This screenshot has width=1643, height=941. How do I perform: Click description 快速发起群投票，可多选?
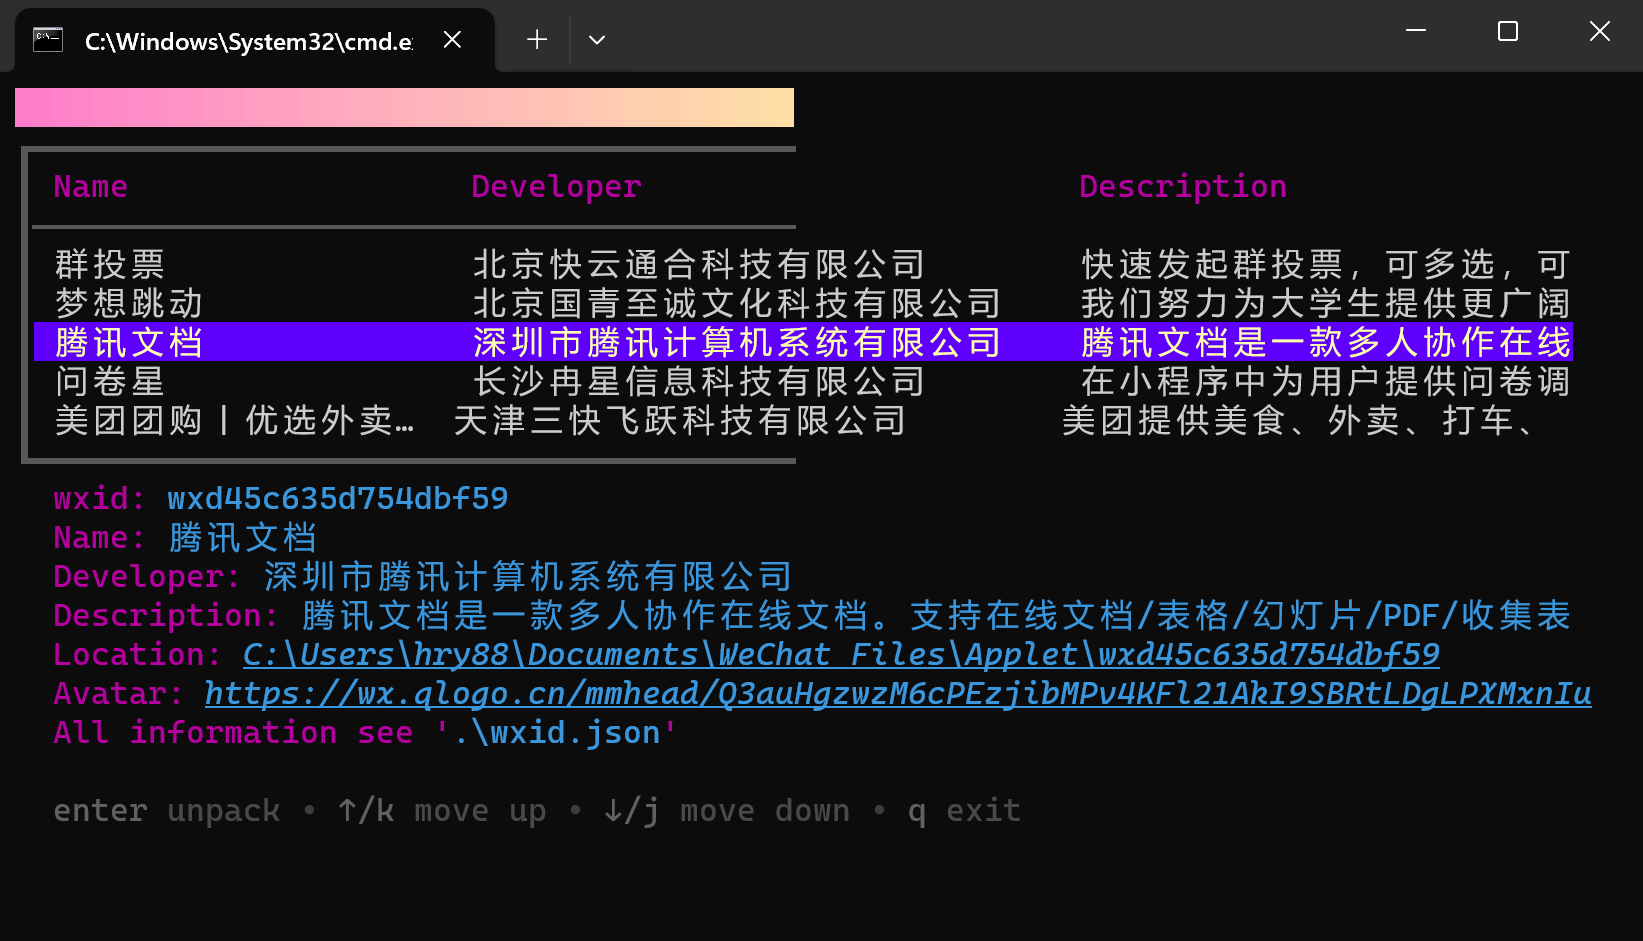click(x=1326, y=265)
